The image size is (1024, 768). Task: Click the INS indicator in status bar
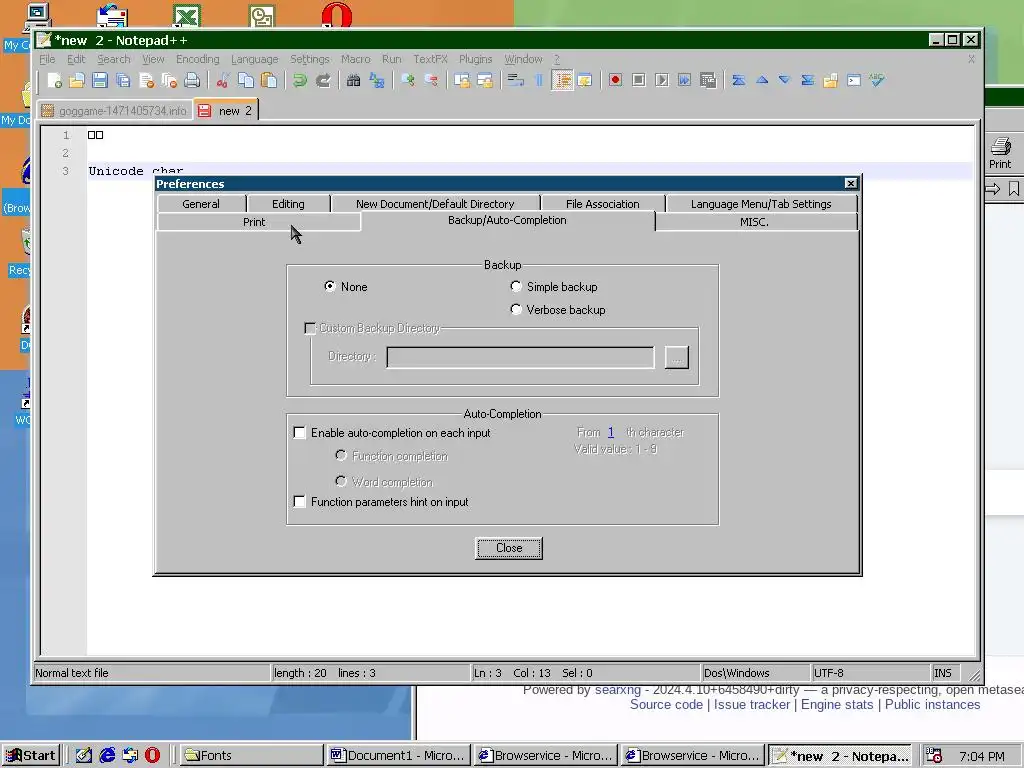coord(948,673)
